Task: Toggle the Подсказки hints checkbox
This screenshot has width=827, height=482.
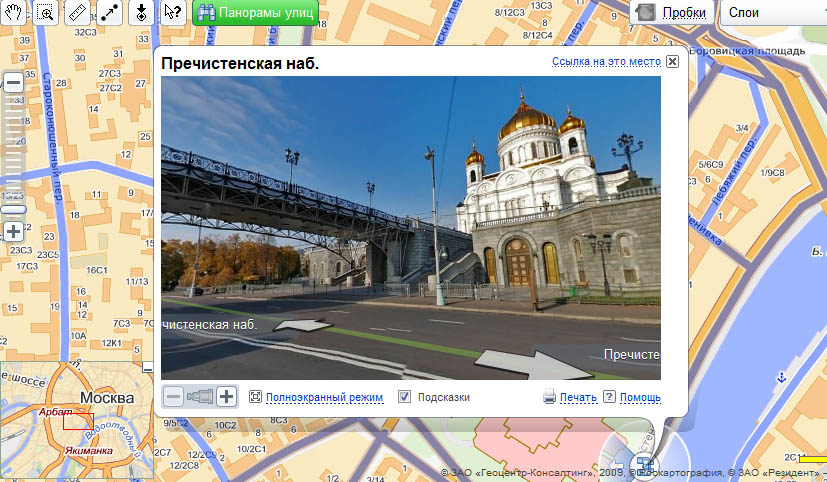Action: click(405, 397)
